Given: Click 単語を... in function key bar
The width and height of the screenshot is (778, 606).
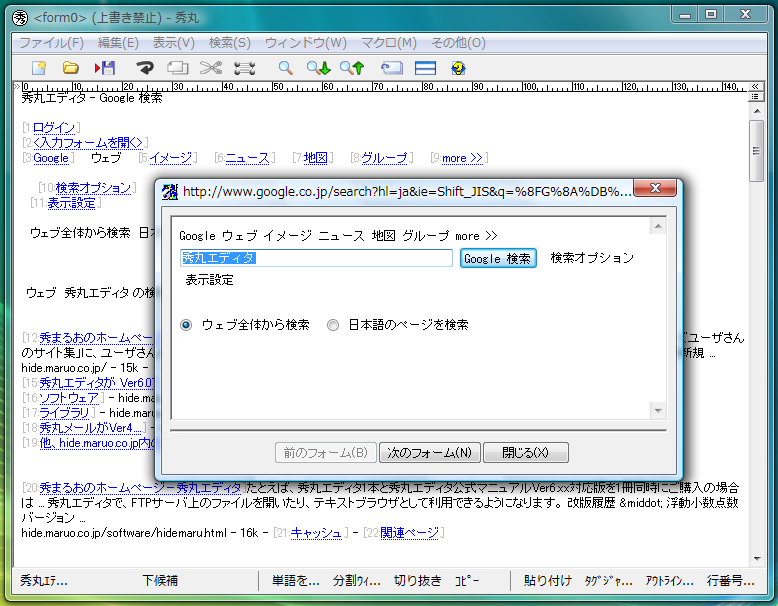Looking at the screenshot, I should (x=295, y=581).
